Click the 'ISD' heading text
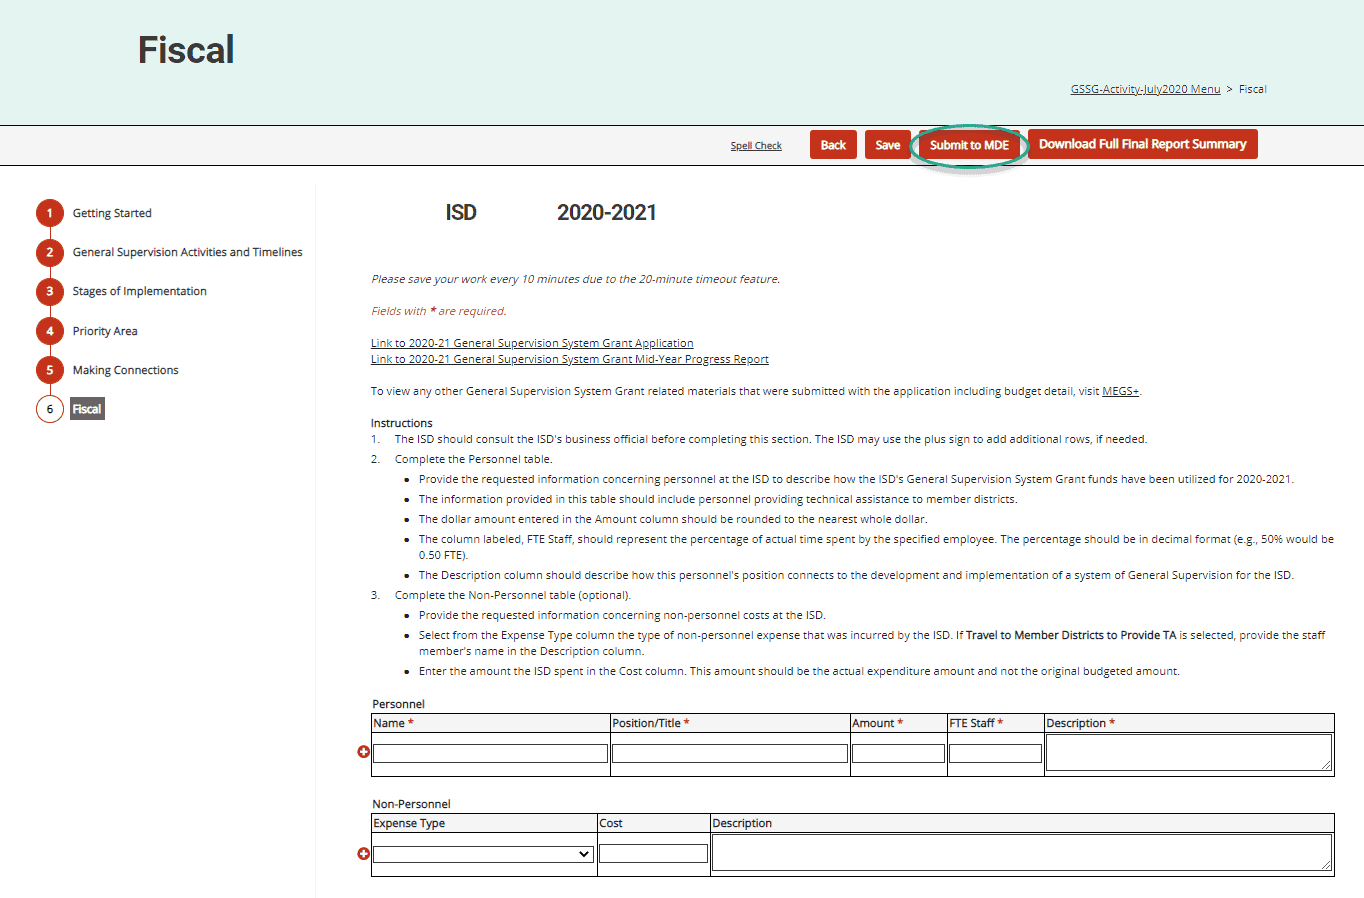This screenshot has width=1364, height=898. click(x=461, y=212)
